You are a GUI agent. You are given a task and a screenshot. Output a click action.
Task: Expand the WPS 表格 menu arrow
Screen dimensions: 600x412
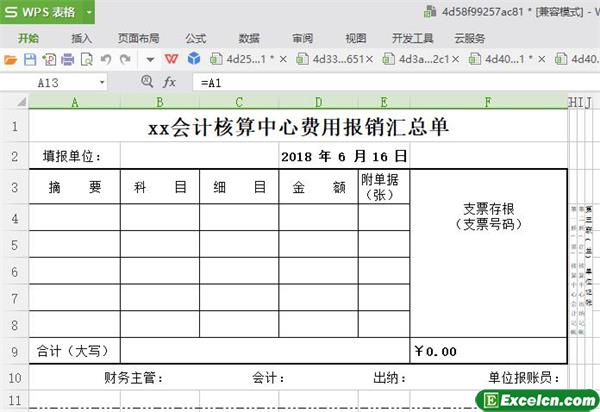click(89, 12)
